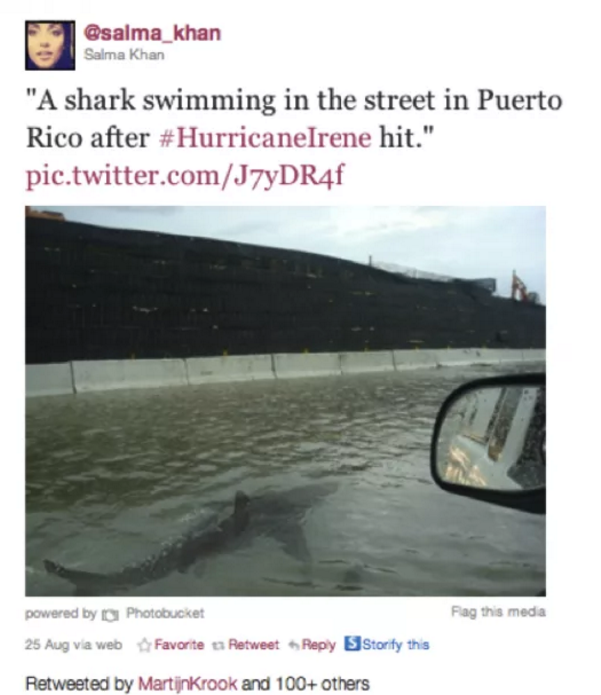Screen dimensions: 601x695
Task: Open the #HurricaneIrene hashtag
Action: pyautogui.click(x=265, y=137)
